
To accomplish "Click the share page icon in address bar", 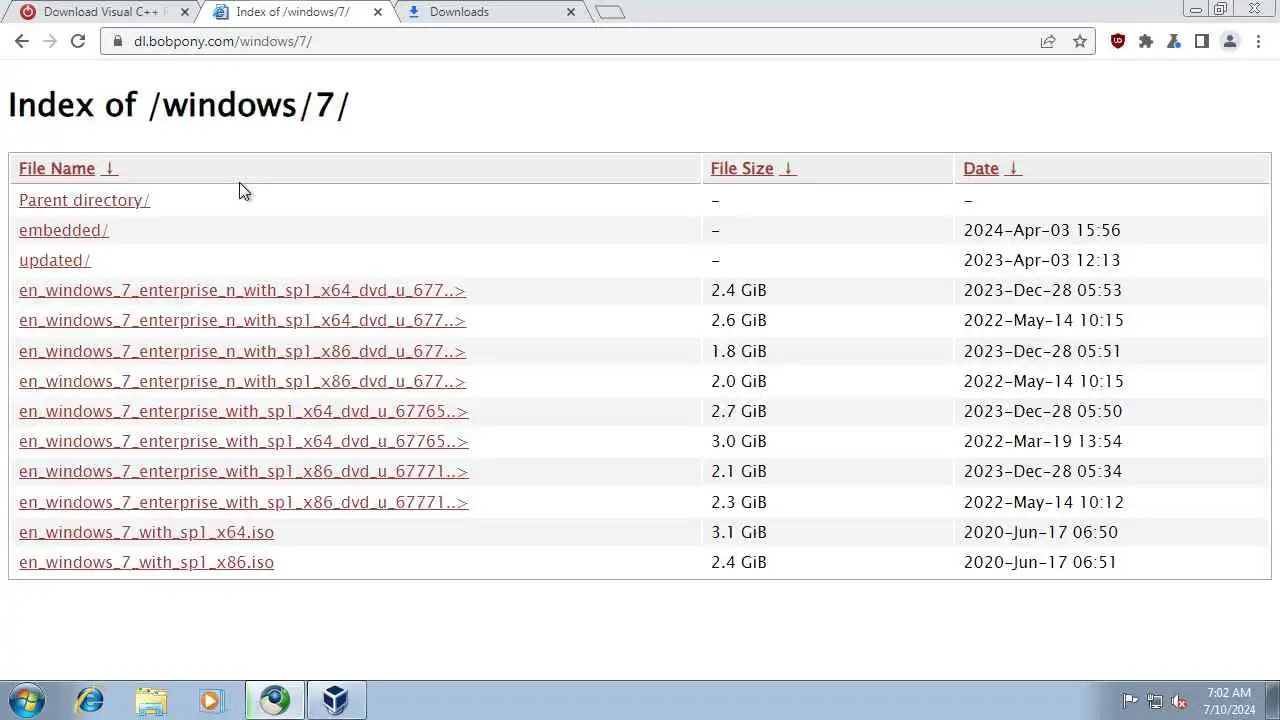I will [1048, 41].
